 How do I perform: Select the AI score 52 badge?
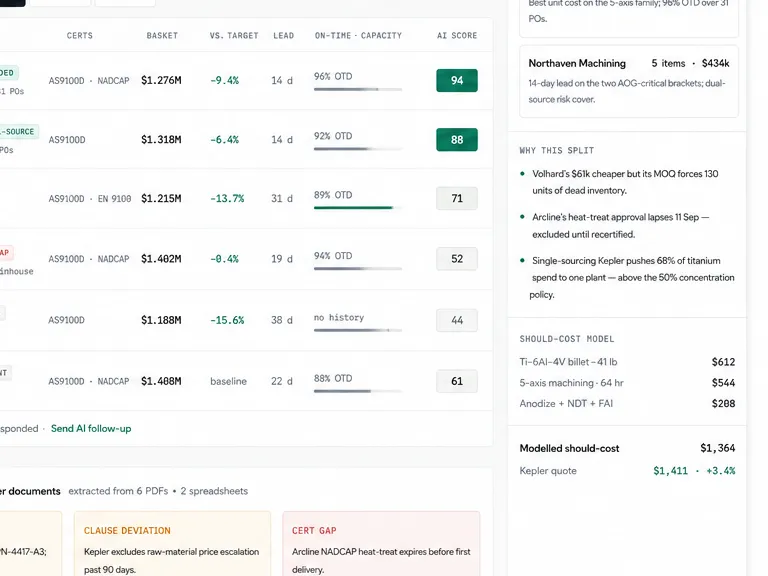[456, 259]
